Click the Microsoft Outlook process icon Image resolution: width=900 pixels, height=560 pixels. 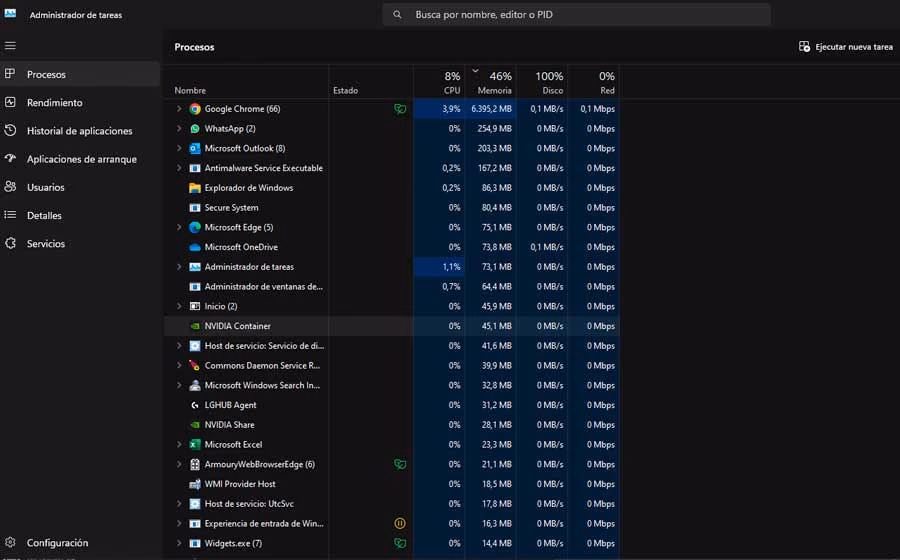pyautogui.click(x=195, y=149)
